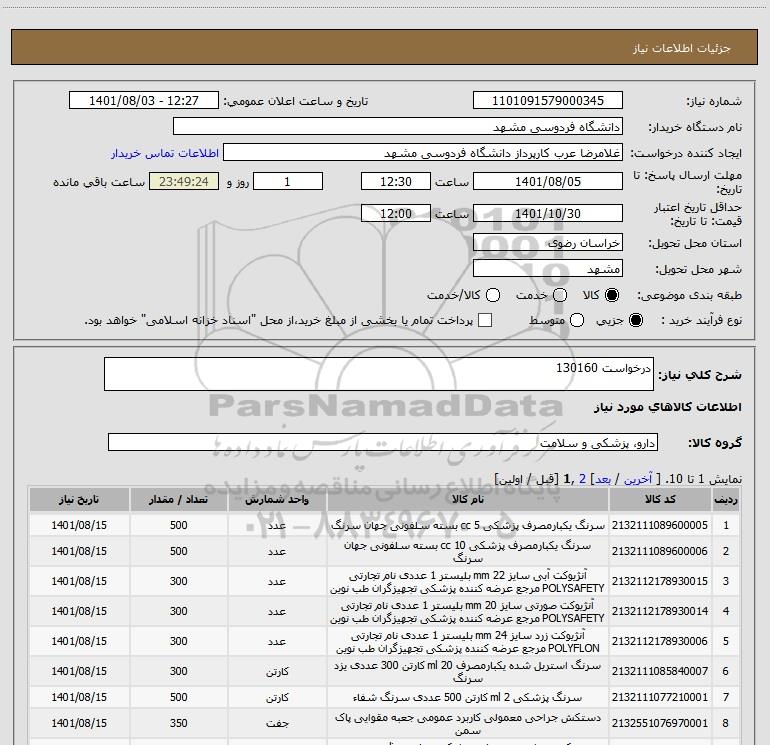Click the کد کالا column header
Image resolution: width=770 pixels, height=745 pixels.
click(660, 499)
